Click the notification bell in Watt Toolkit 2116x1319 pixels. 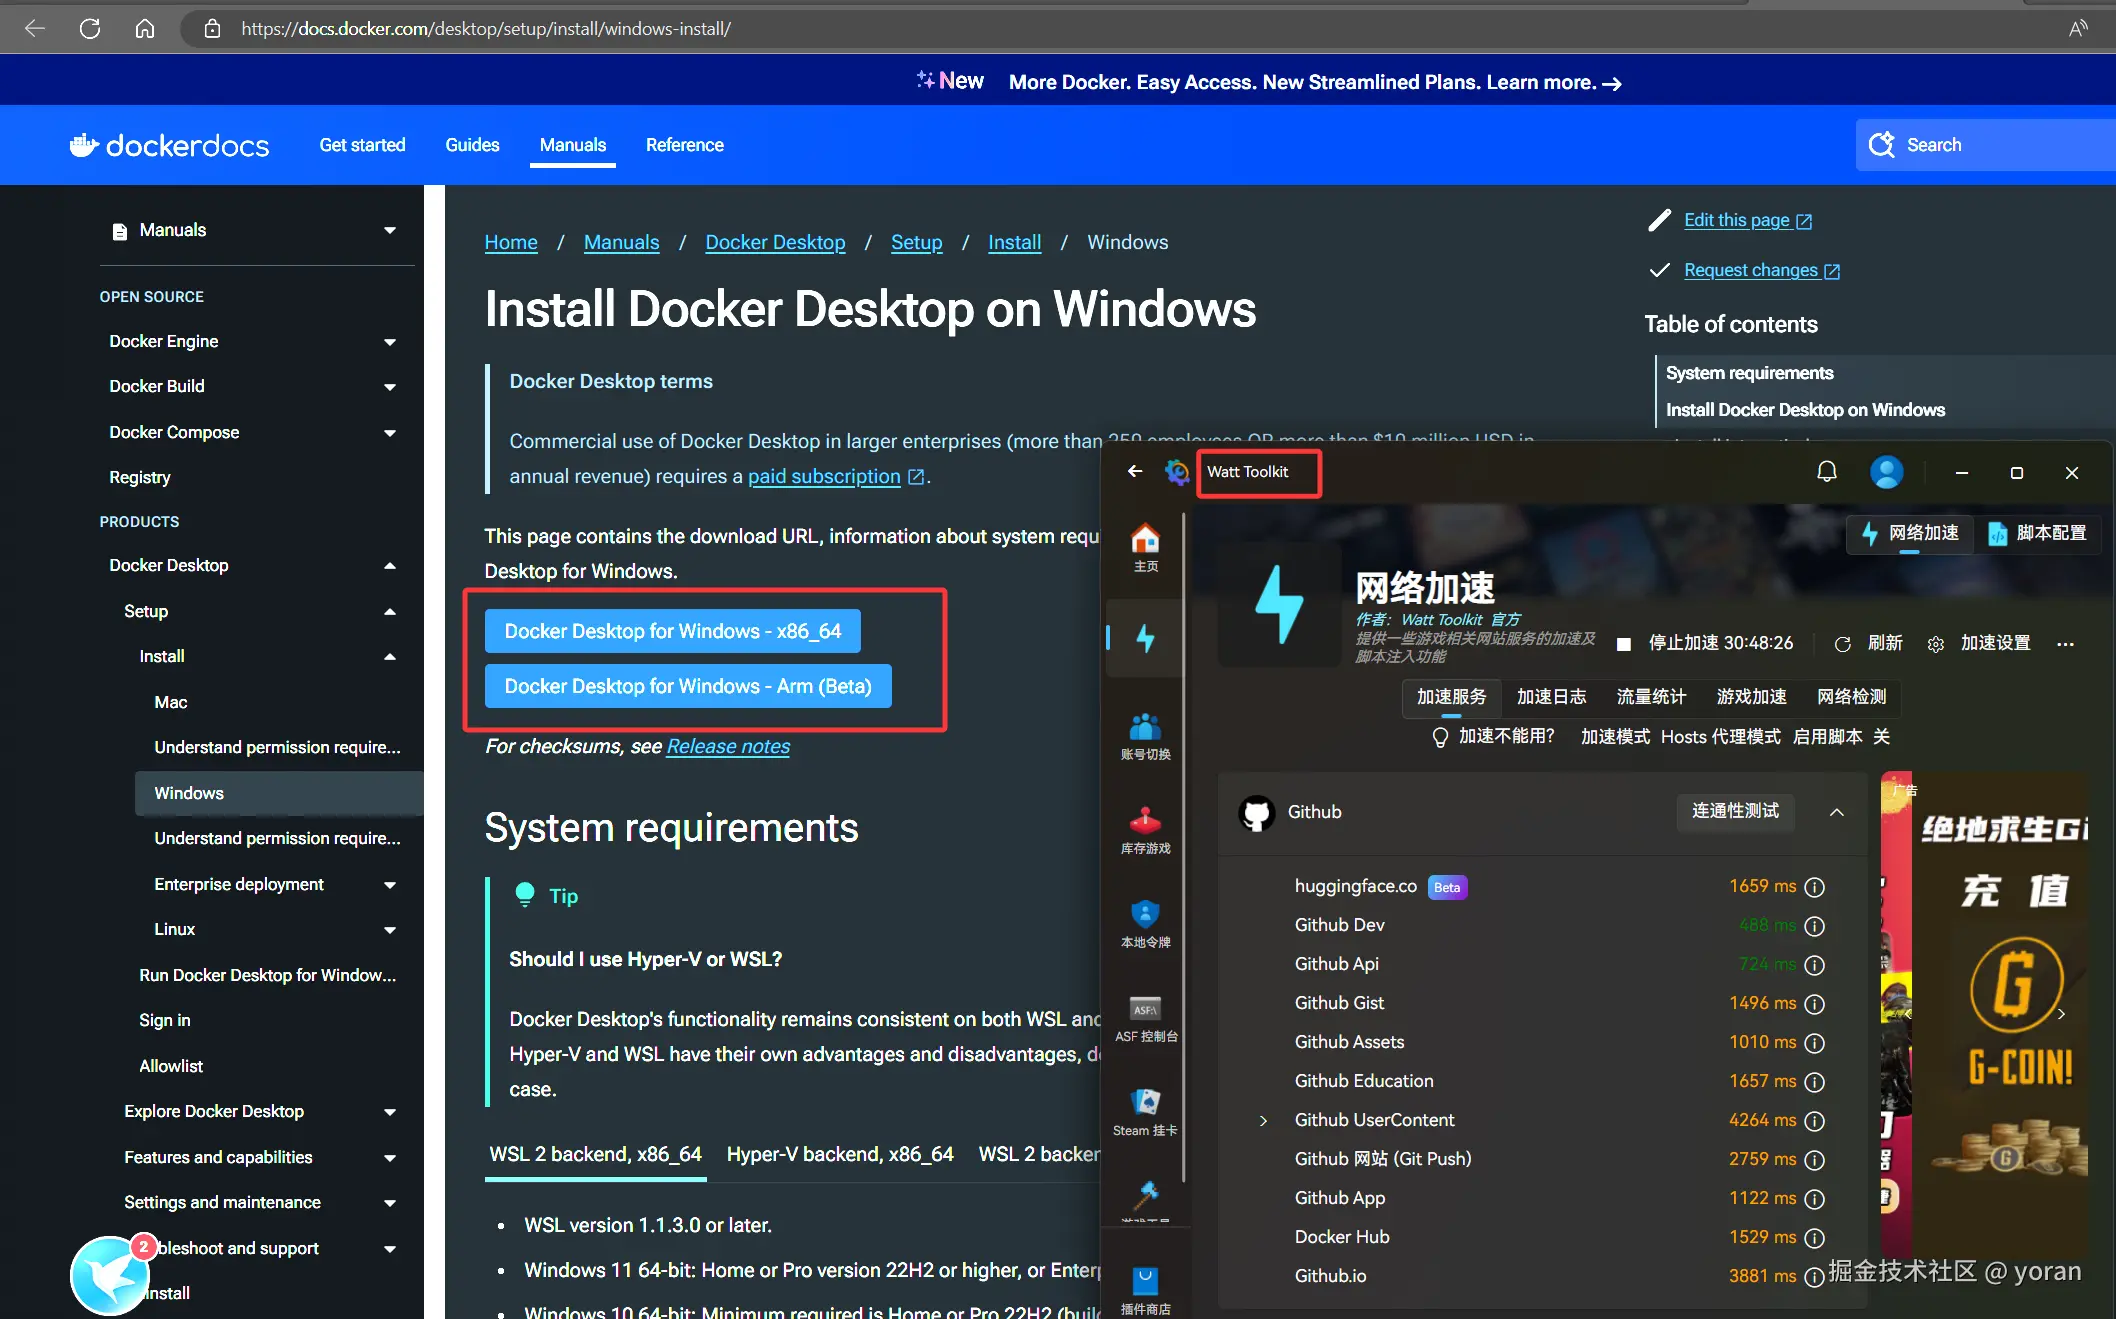(1826, 472)
